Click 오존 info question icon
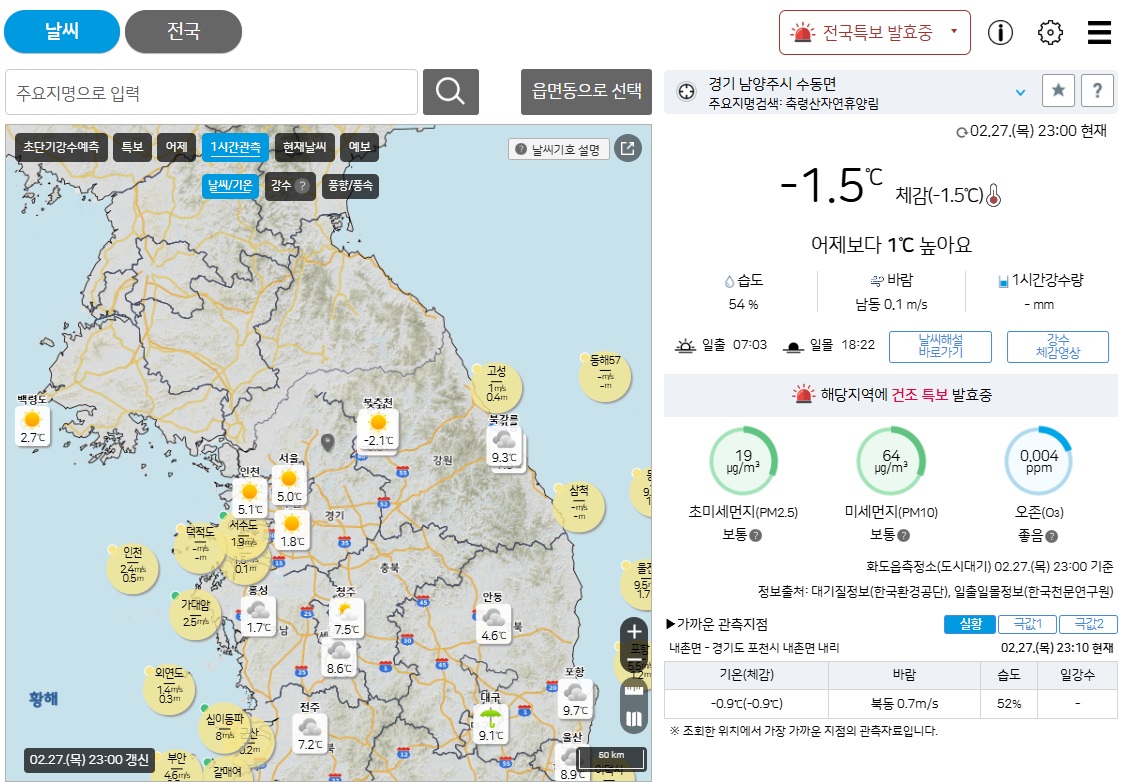The height and width of the screenshot is (782, 1125). (1052, 536)
